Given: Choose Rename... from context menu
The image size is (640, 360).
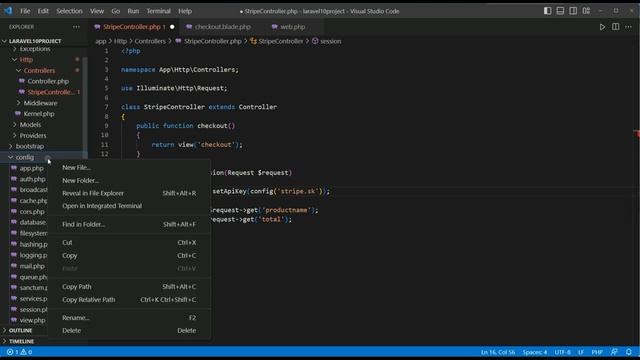Looking at the screenshot, I should [129, 318].
